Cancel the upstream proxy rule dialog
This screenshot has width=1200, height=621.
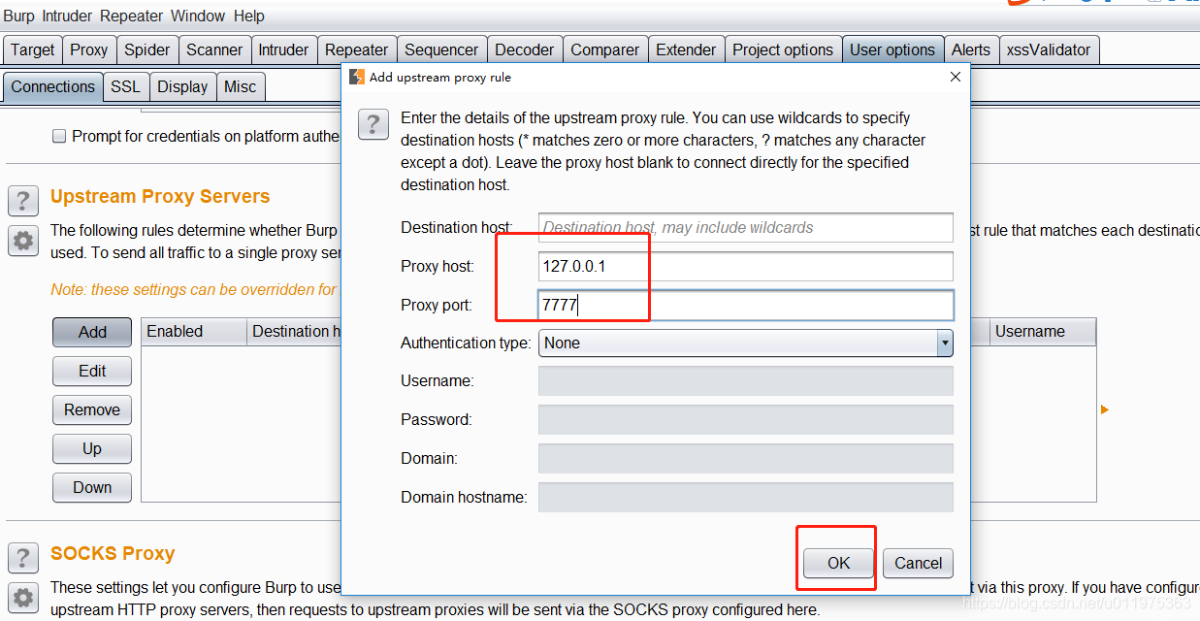pos(918,563)
